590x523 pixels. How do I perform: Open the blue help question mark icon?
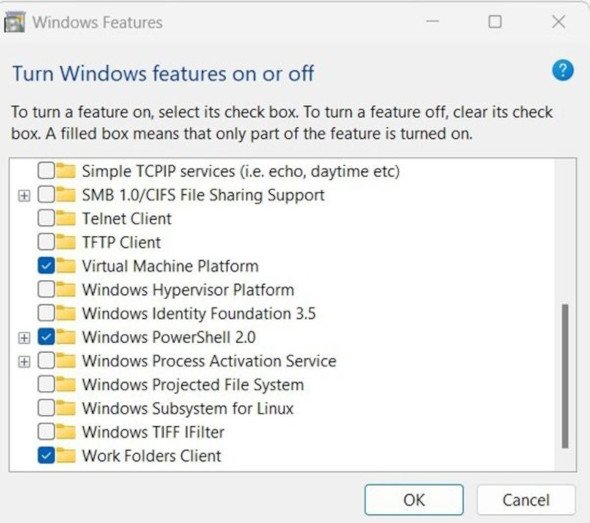[x=563, y=70]
